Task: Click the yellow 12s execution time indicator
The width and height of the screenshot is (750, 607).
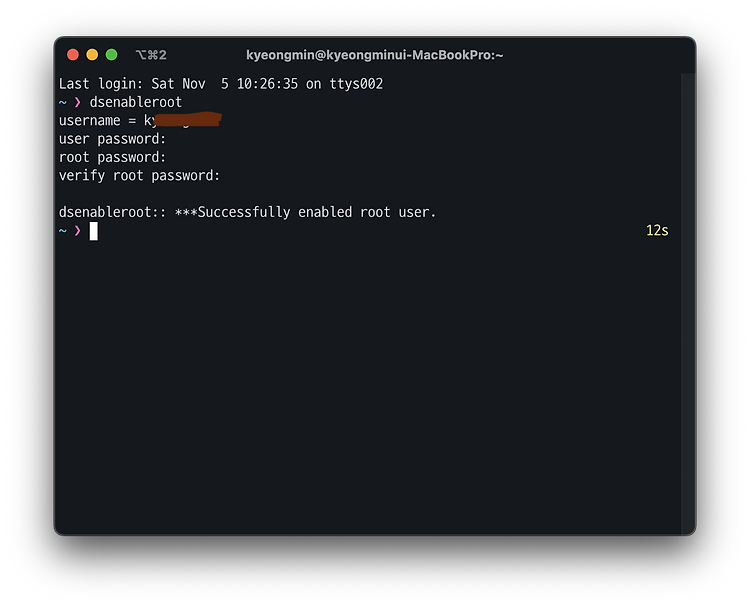Action: click(657, 231)
